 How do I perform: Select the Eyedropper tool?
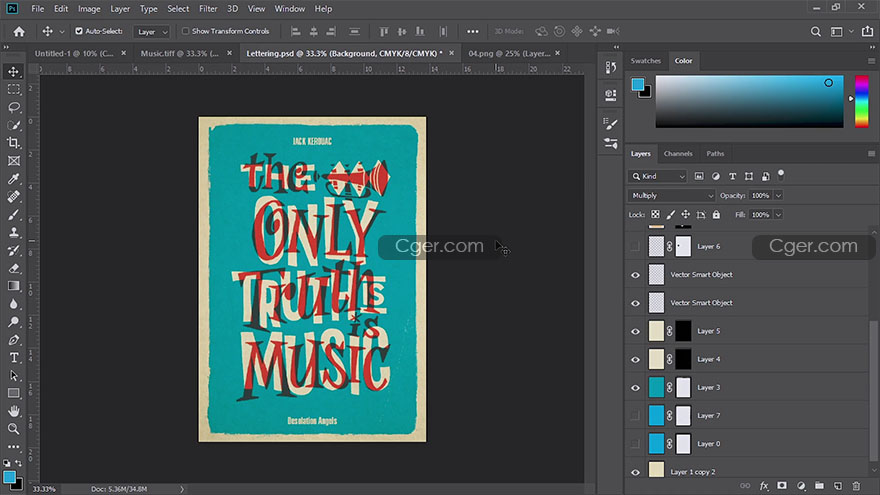point(13,179)
